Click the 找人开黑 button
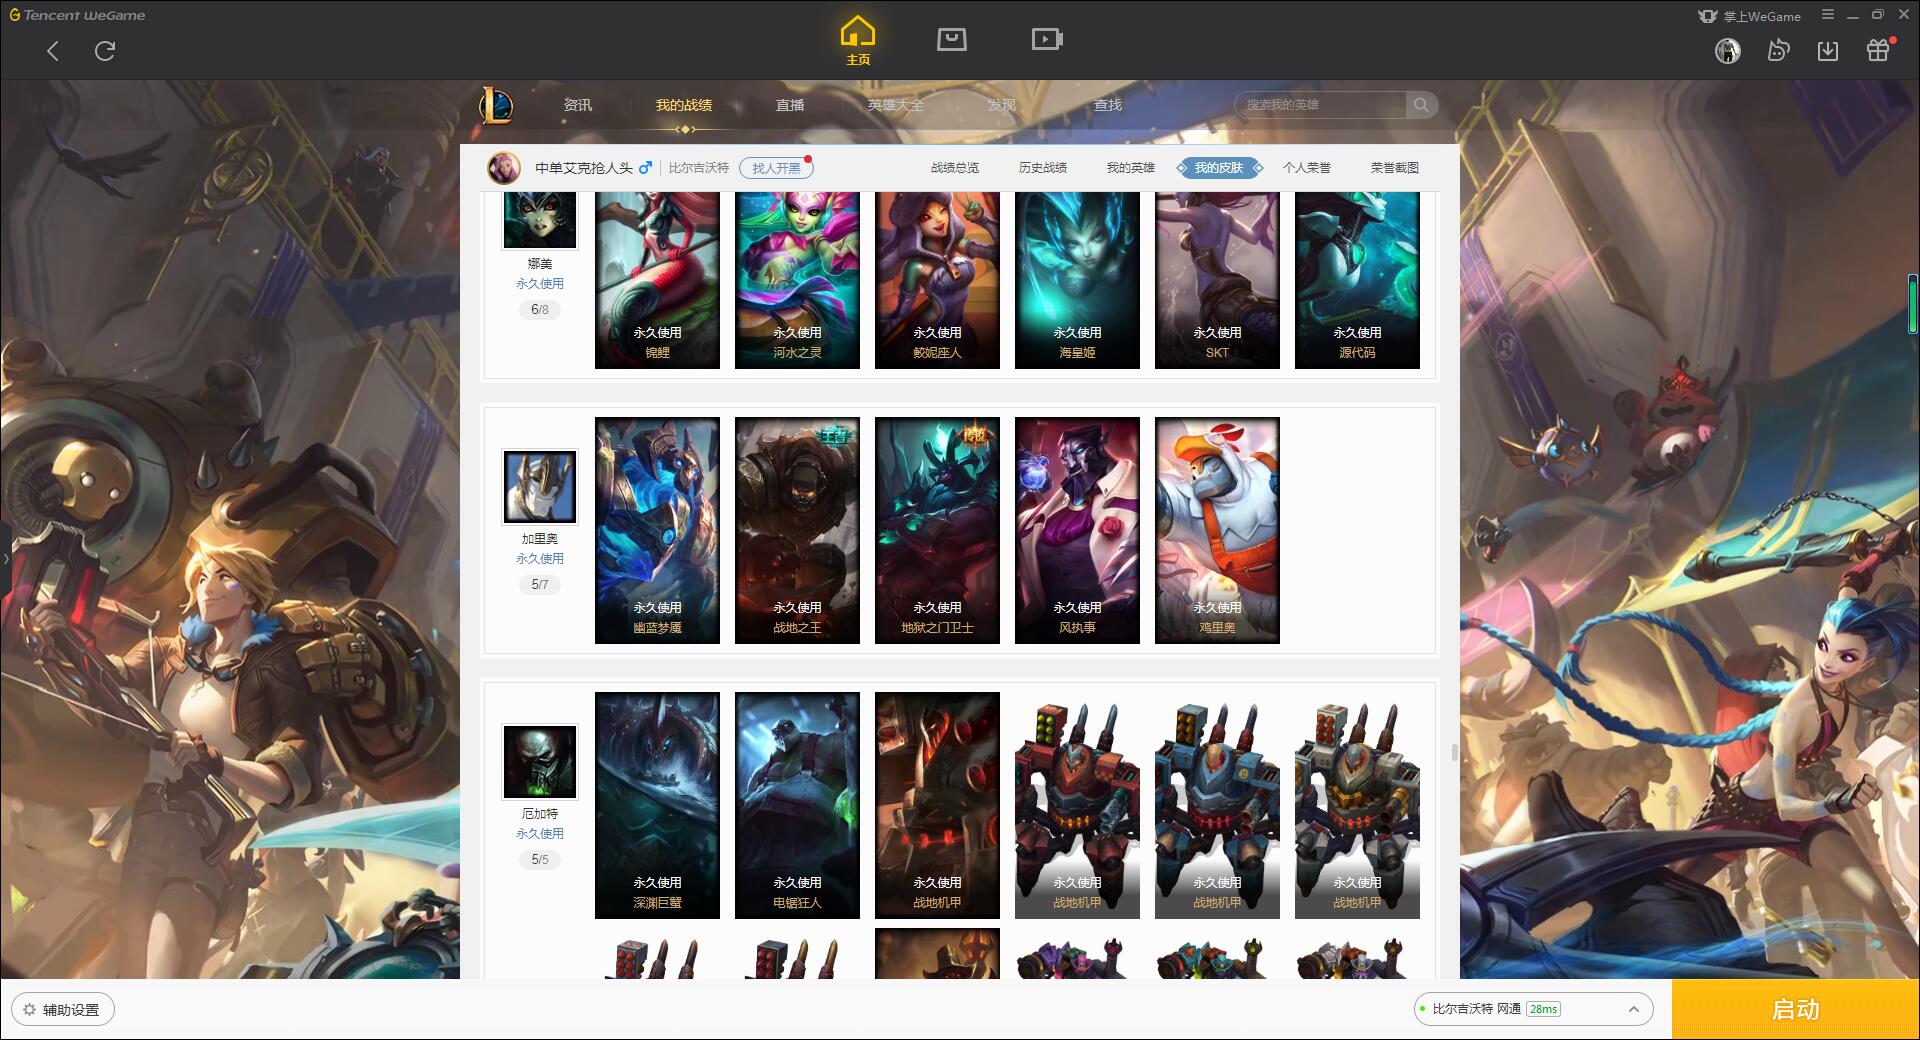 click(776, 168)
